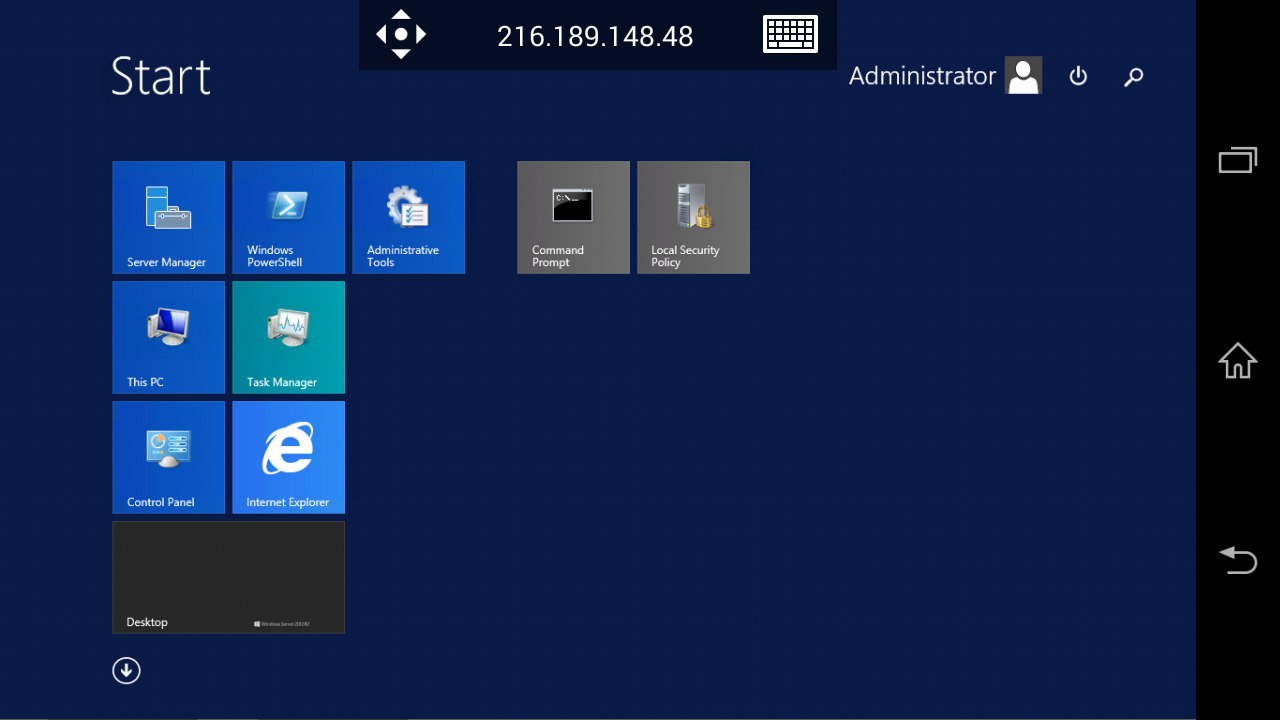This screenshot has width=1280, height=720.
Task: Open Local Security Policy
Action: point(693,217)
